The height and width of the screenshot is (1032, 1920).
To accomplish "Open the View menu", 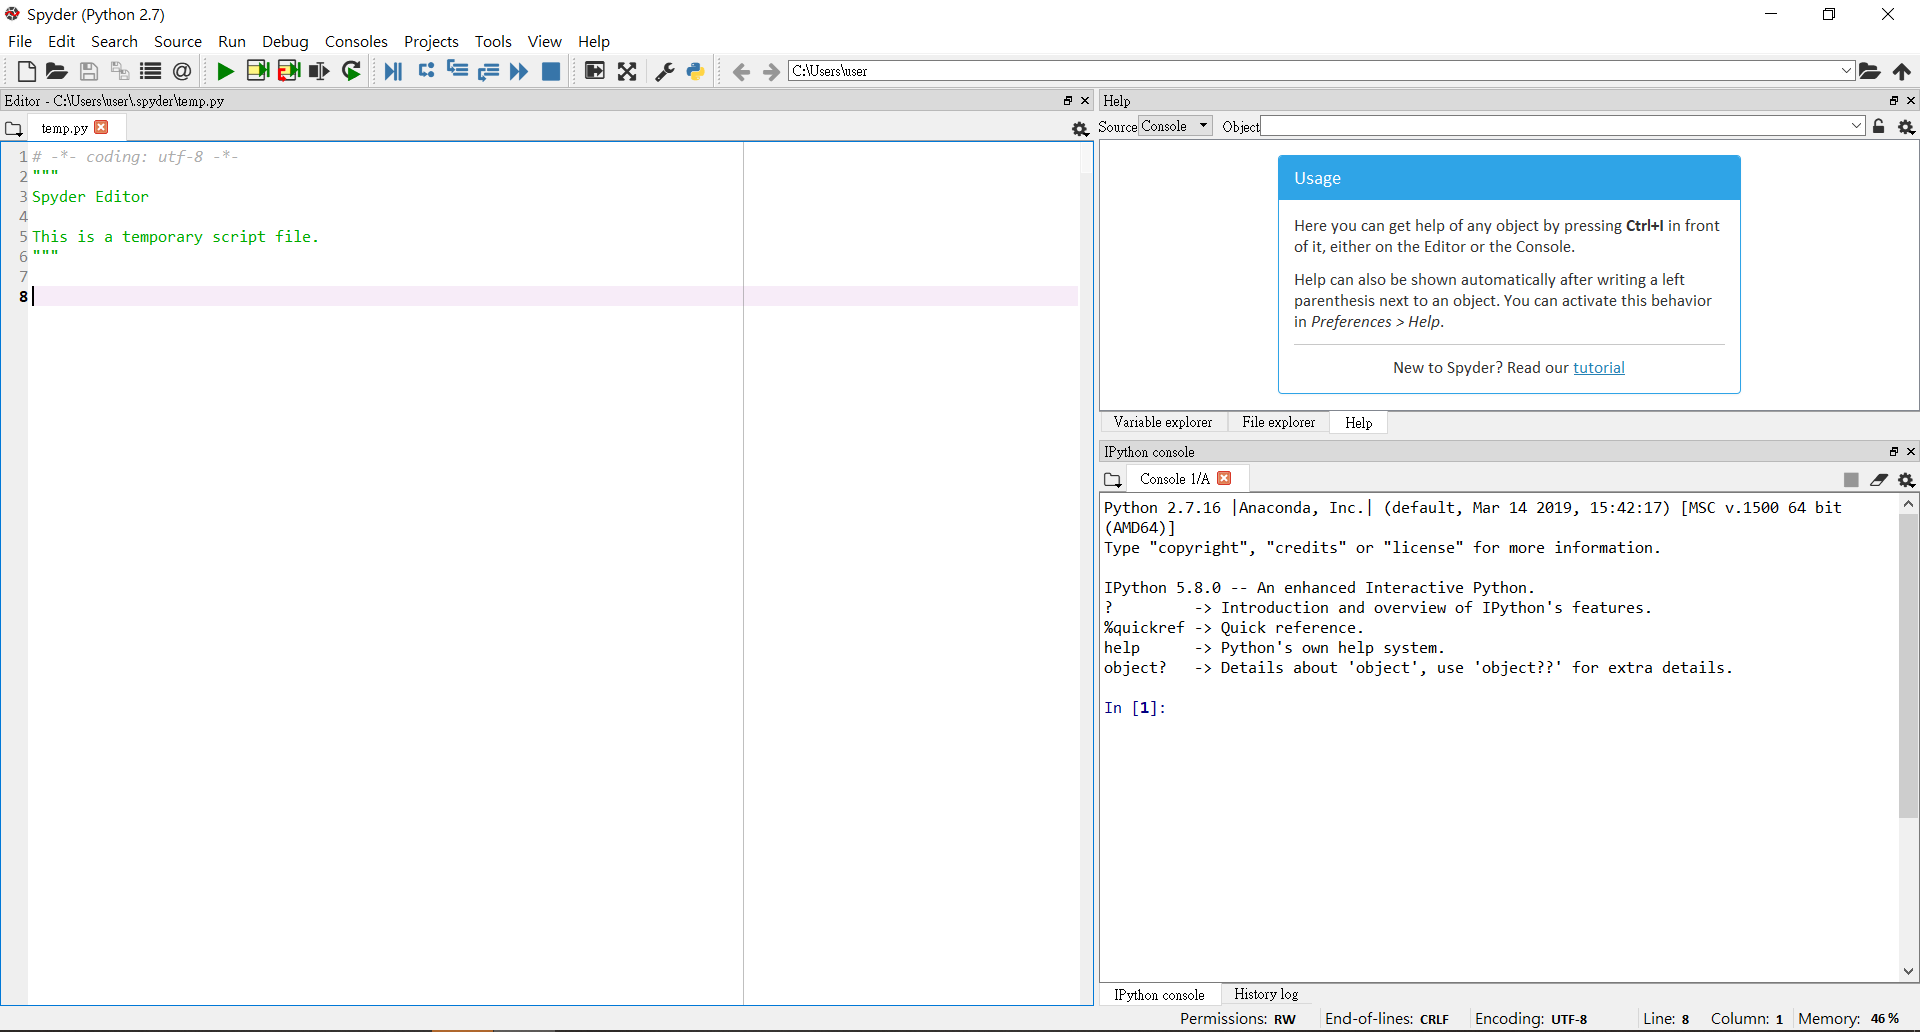I will coord(545,41).
